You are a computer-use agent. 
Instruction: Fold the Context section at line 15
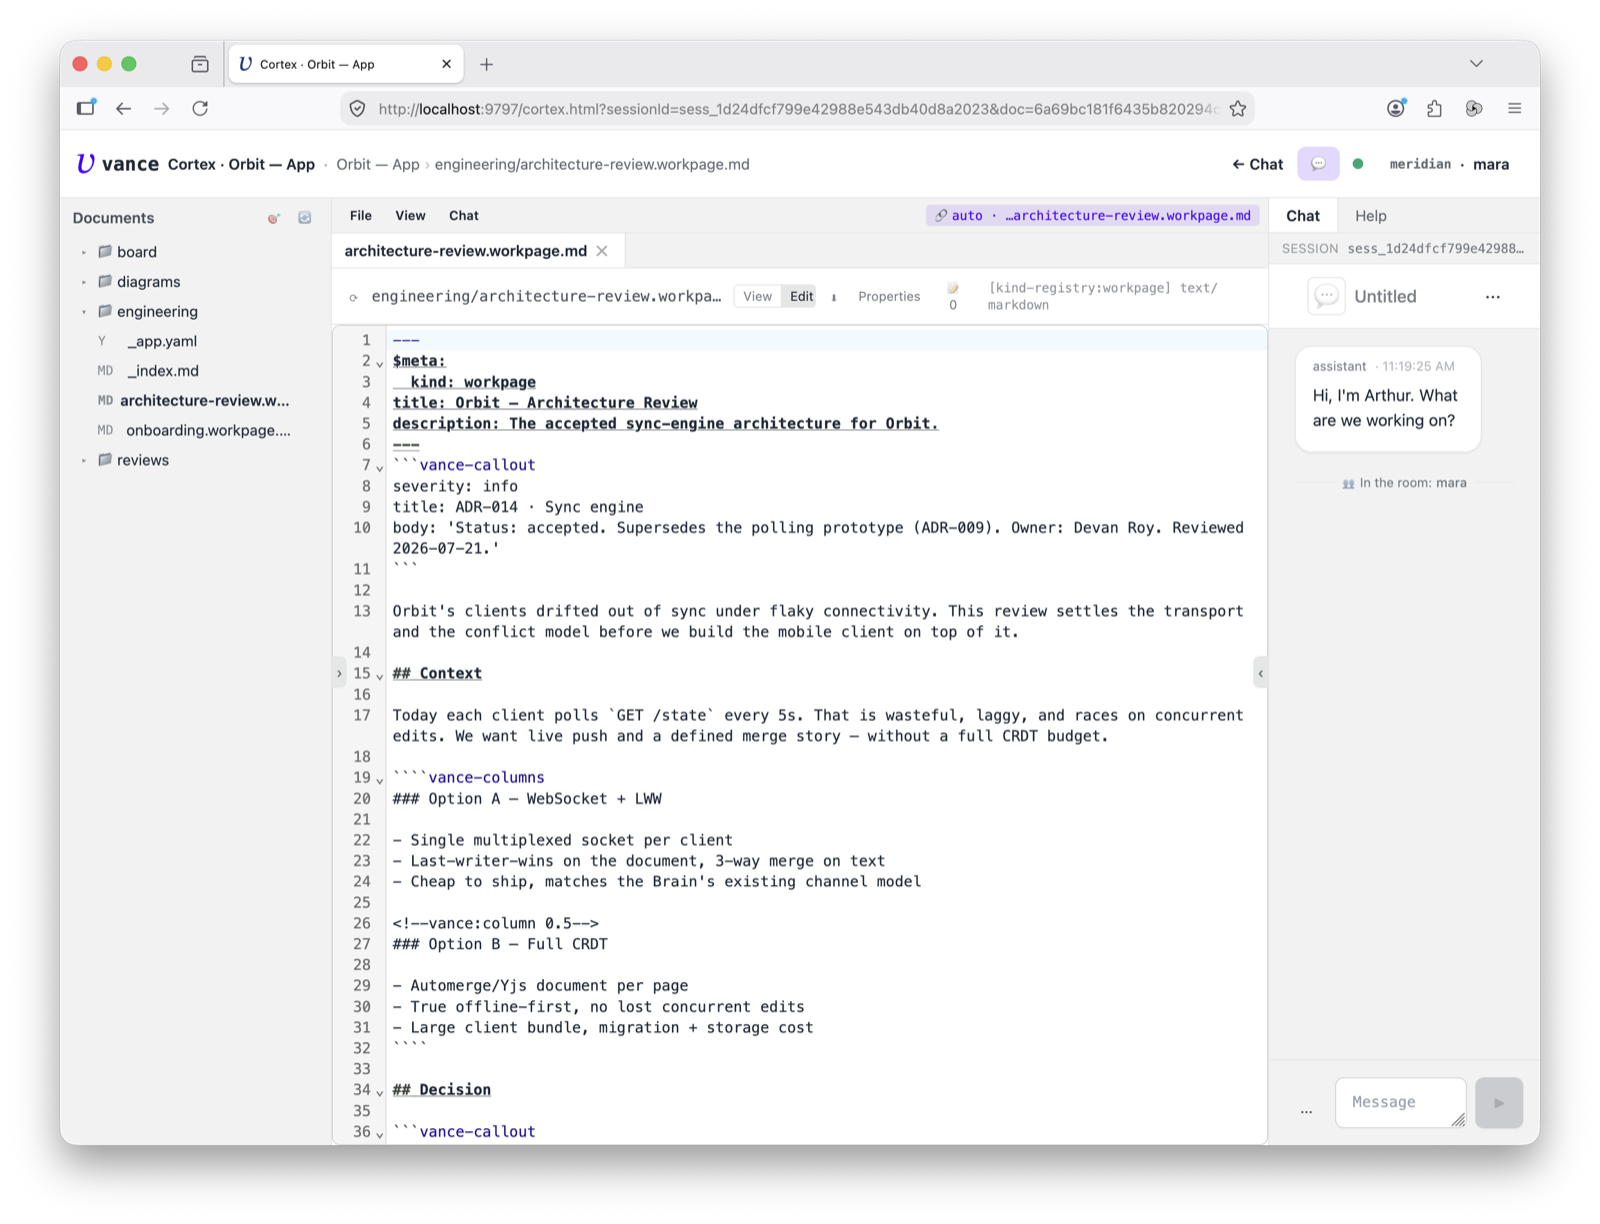(380, 676)
